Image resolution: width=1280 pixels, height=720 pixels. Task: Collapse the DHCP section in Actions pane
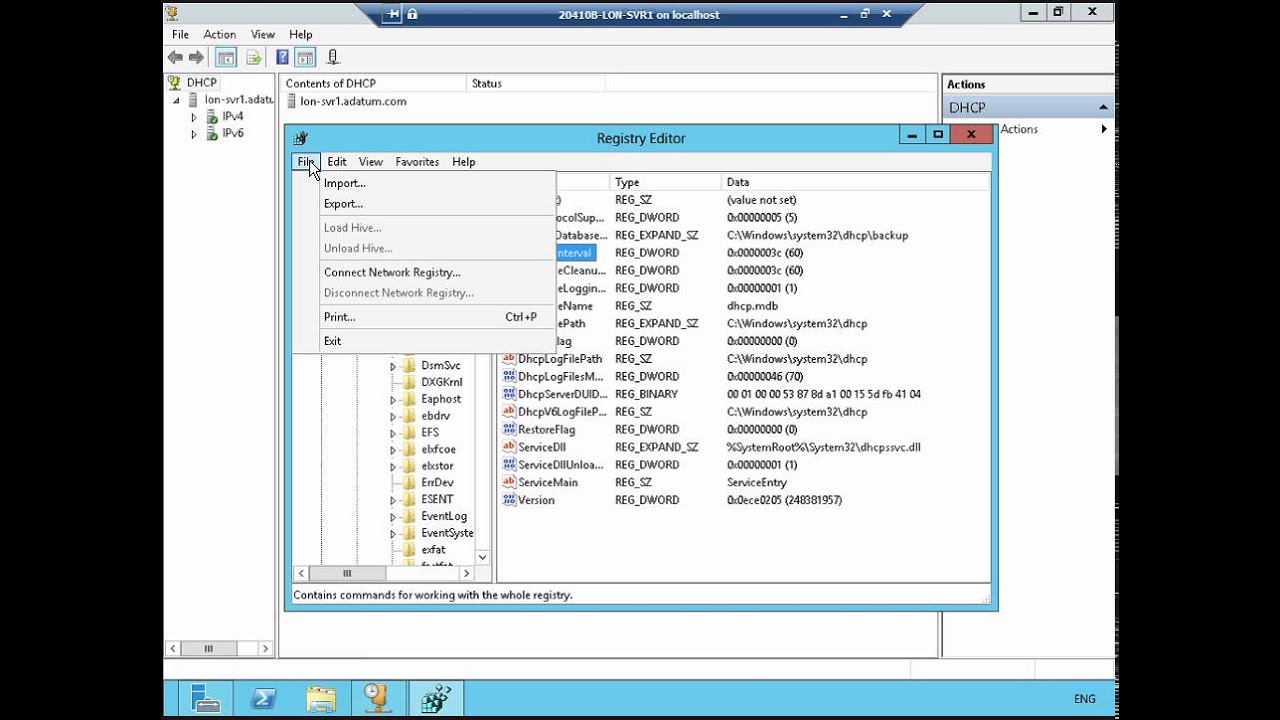tap(1103, 107)
